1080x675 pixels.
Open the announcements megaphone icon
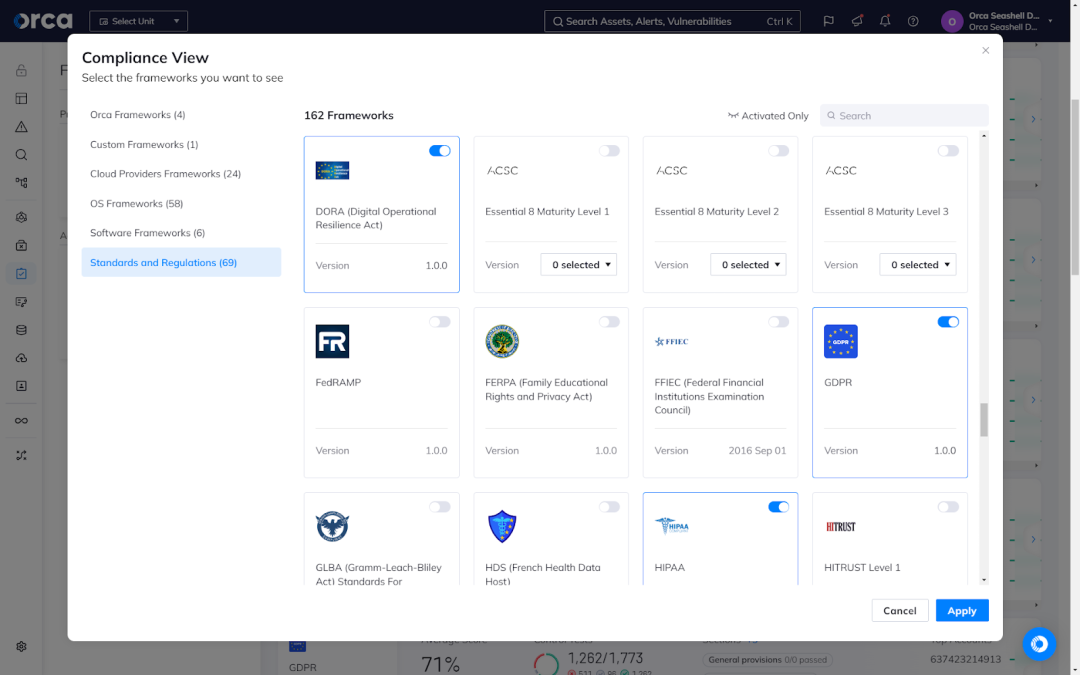(x=857, y=21)
